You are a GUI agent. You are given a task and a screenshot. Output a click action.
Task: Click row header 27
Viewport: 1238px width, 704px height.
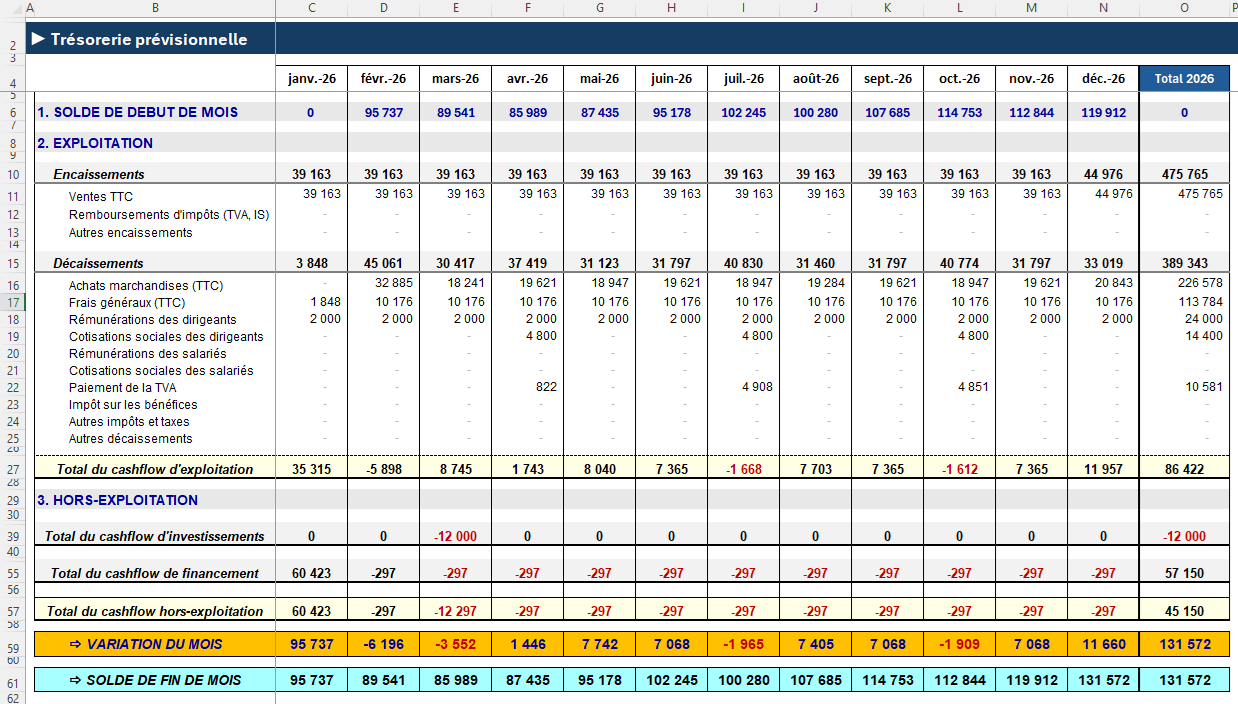tap(12, 469)
